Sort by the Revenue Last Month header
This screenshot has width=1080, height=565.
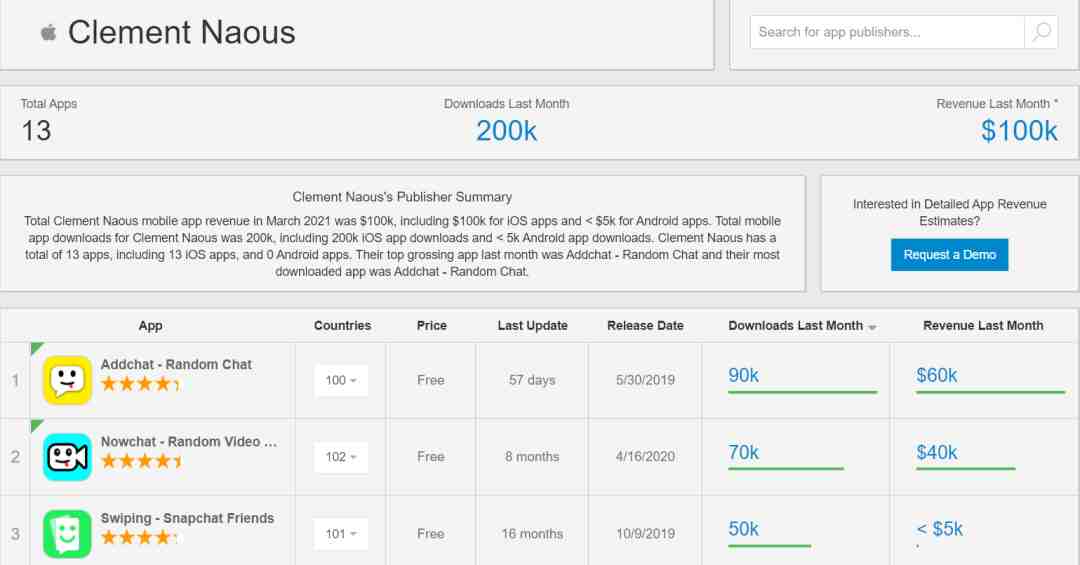click(983, 326)
